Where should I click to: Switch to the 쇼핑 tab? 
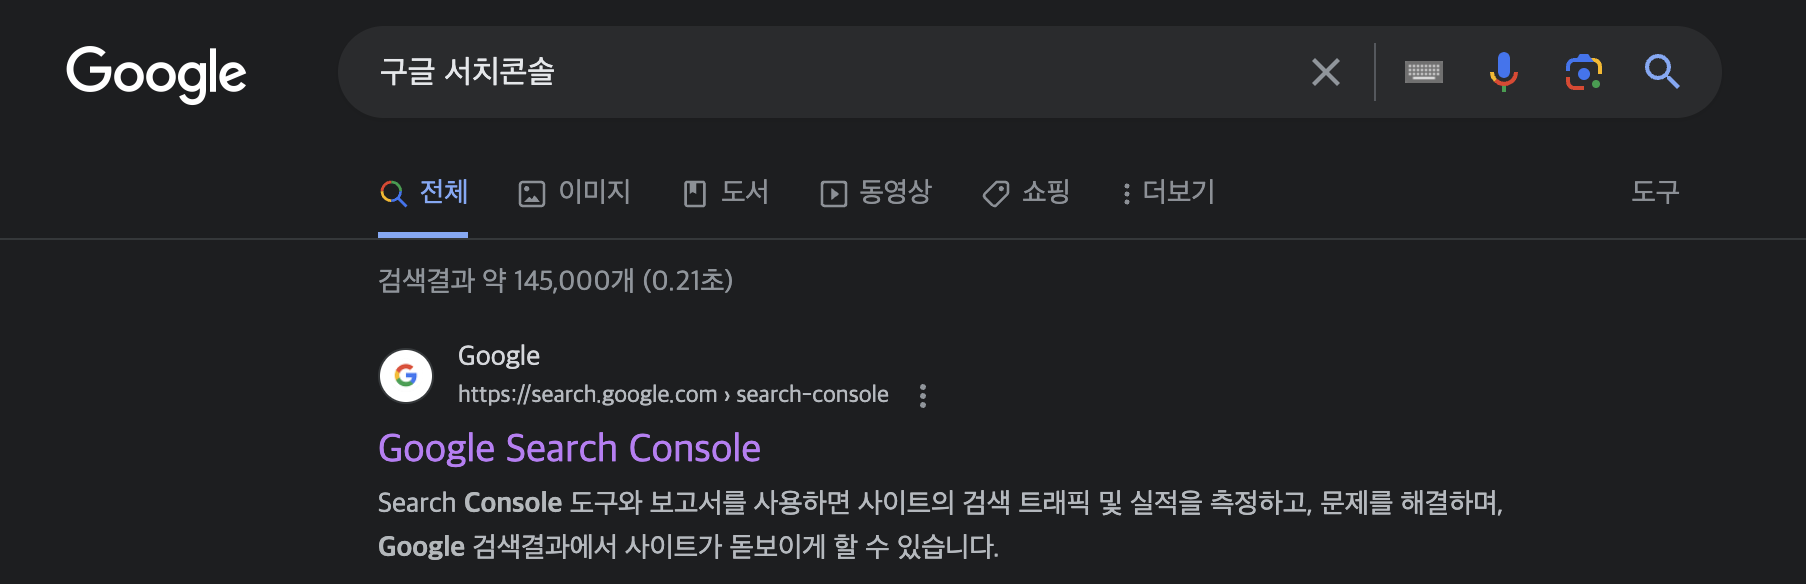tap(1027, 192)
